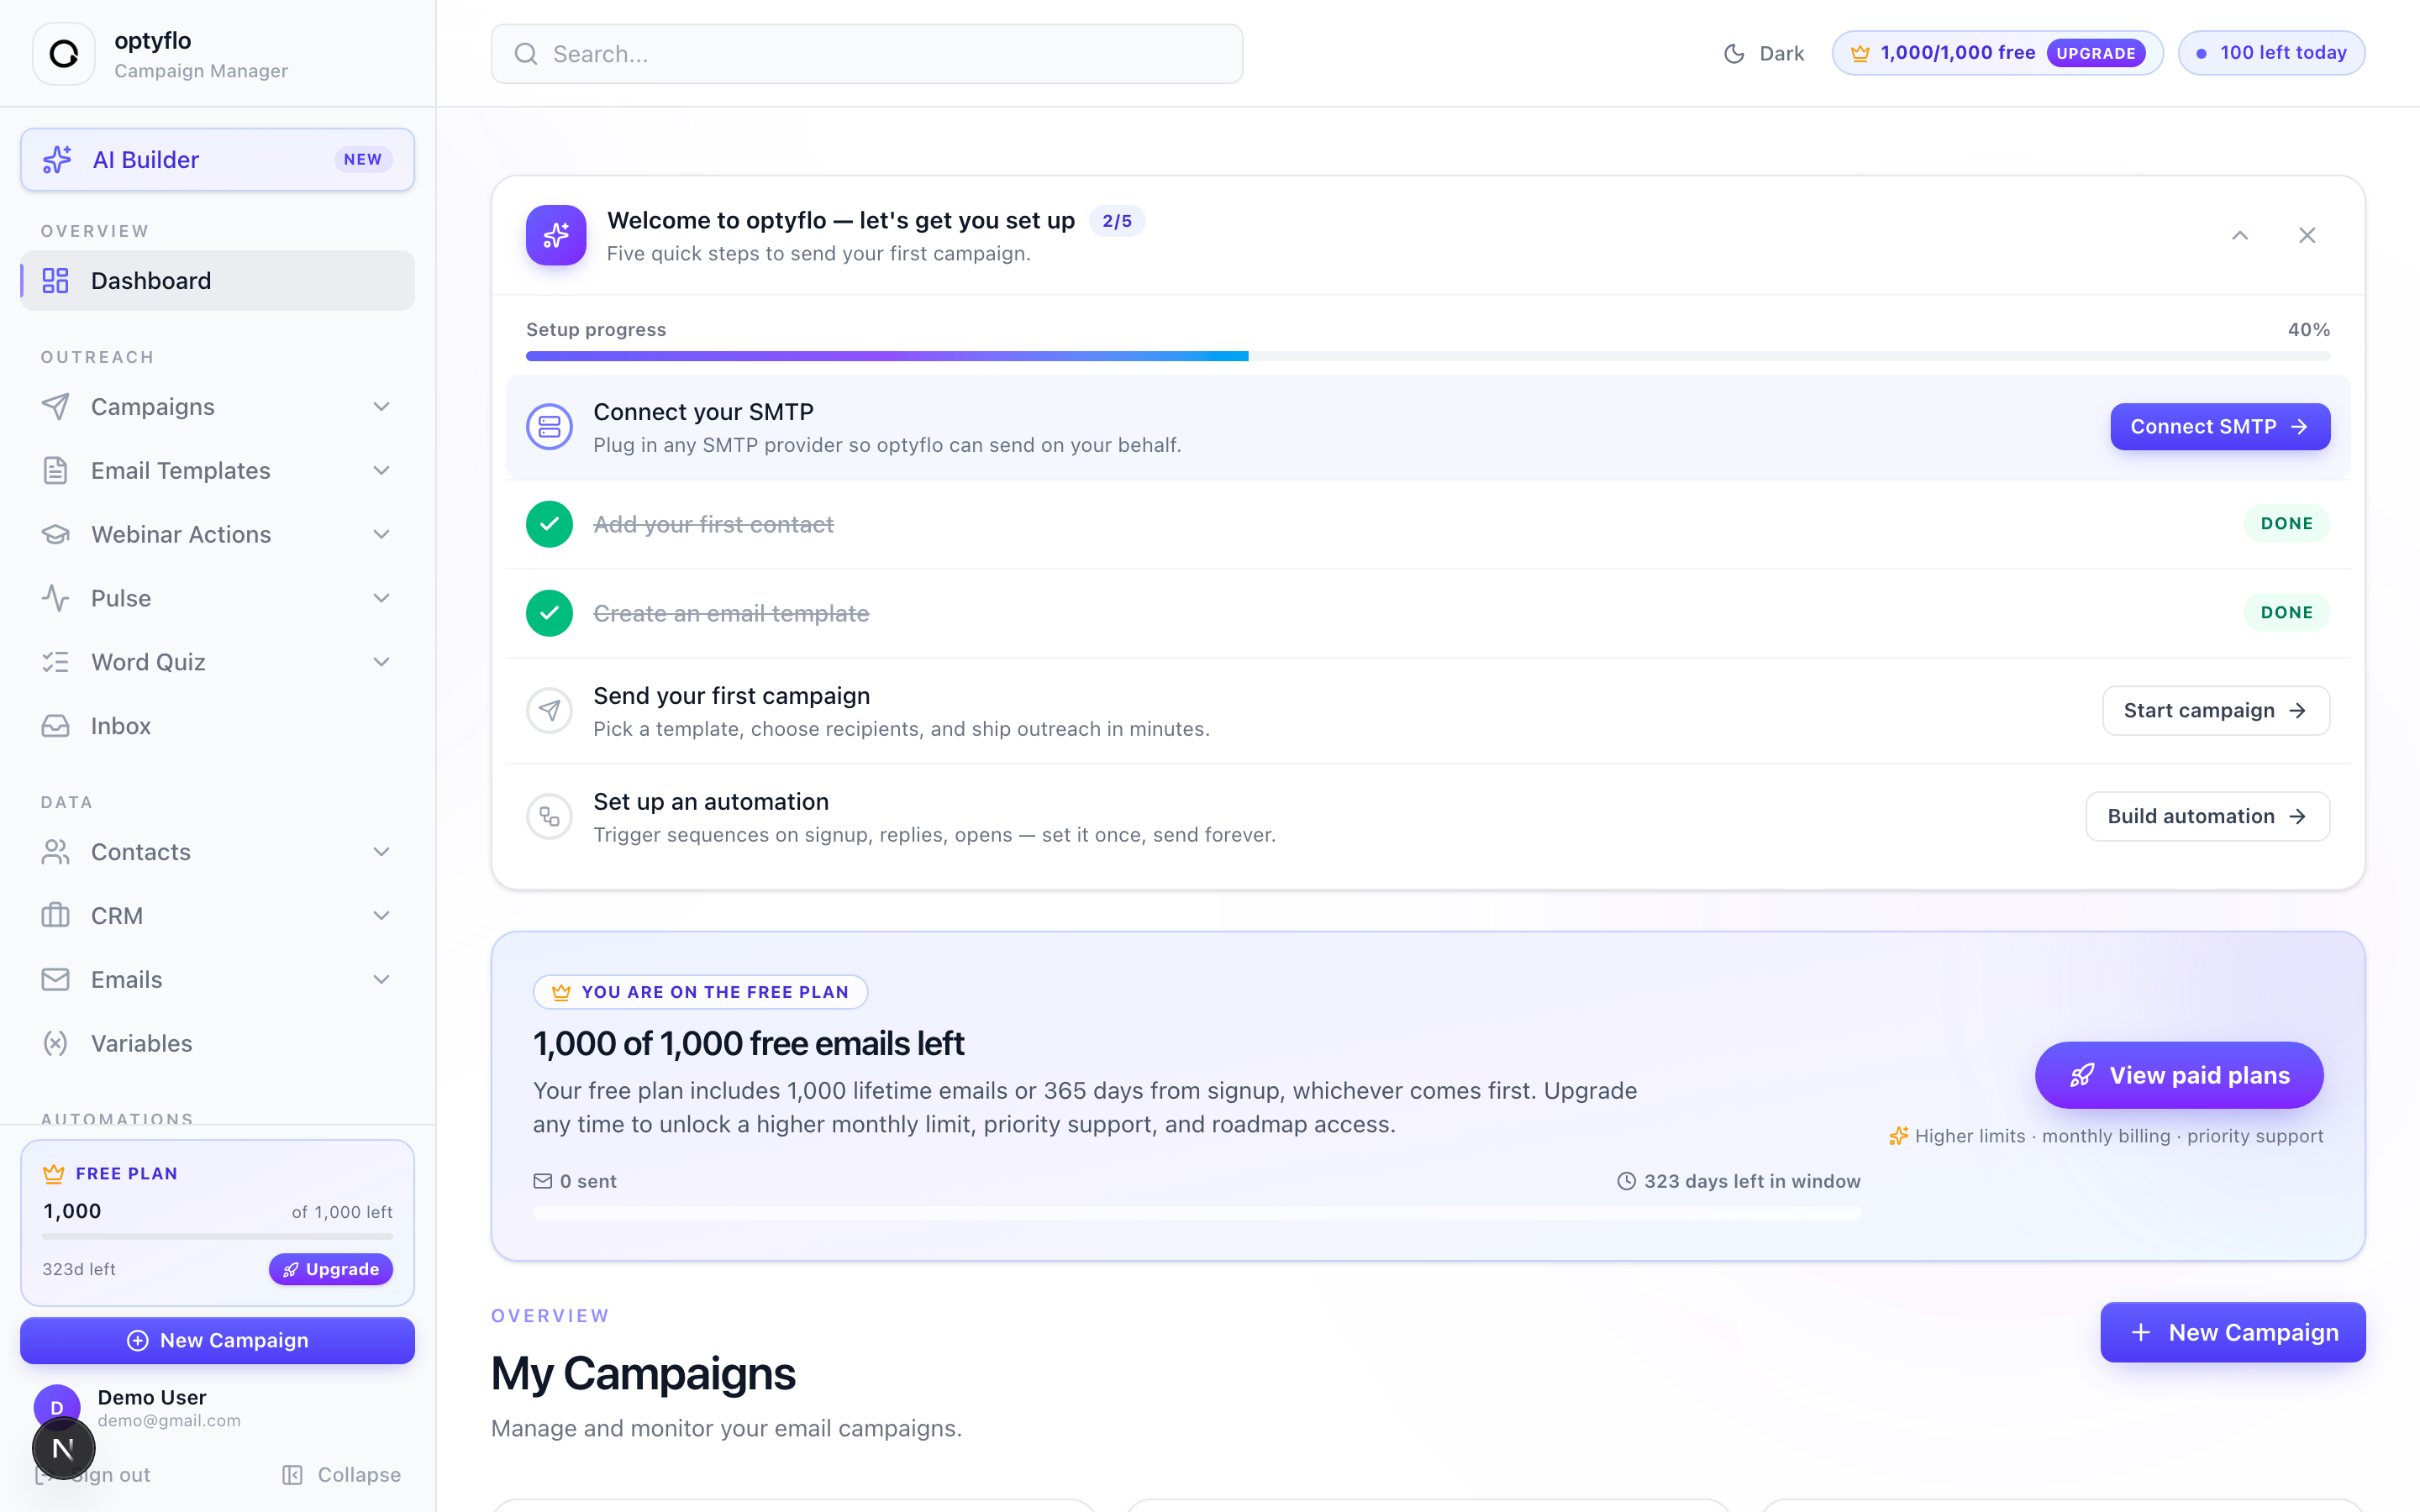This screenshot has height=1512, width=2420.
Task: Click the Search input field
Action: tap(867, 54)
